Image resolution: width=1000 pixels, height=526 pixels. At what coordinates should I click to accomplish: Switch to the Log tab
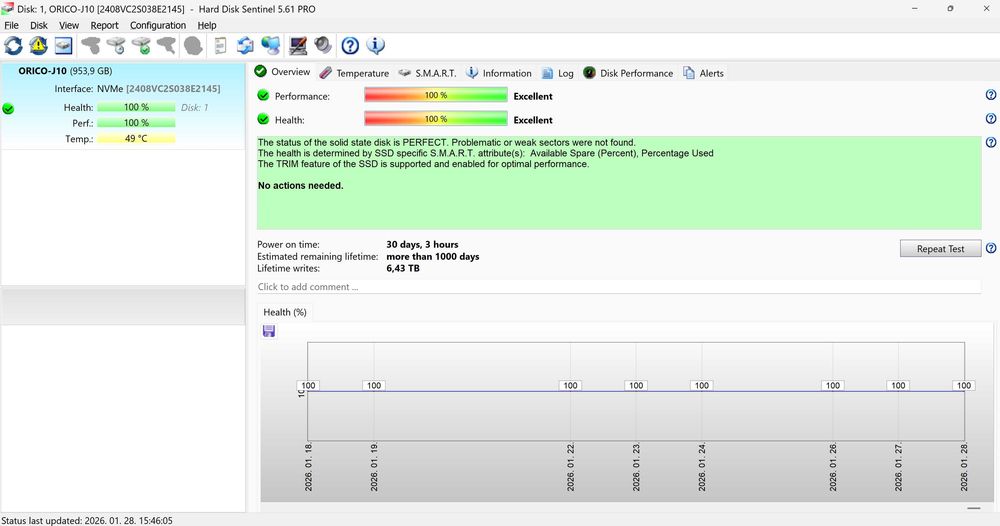557,73
